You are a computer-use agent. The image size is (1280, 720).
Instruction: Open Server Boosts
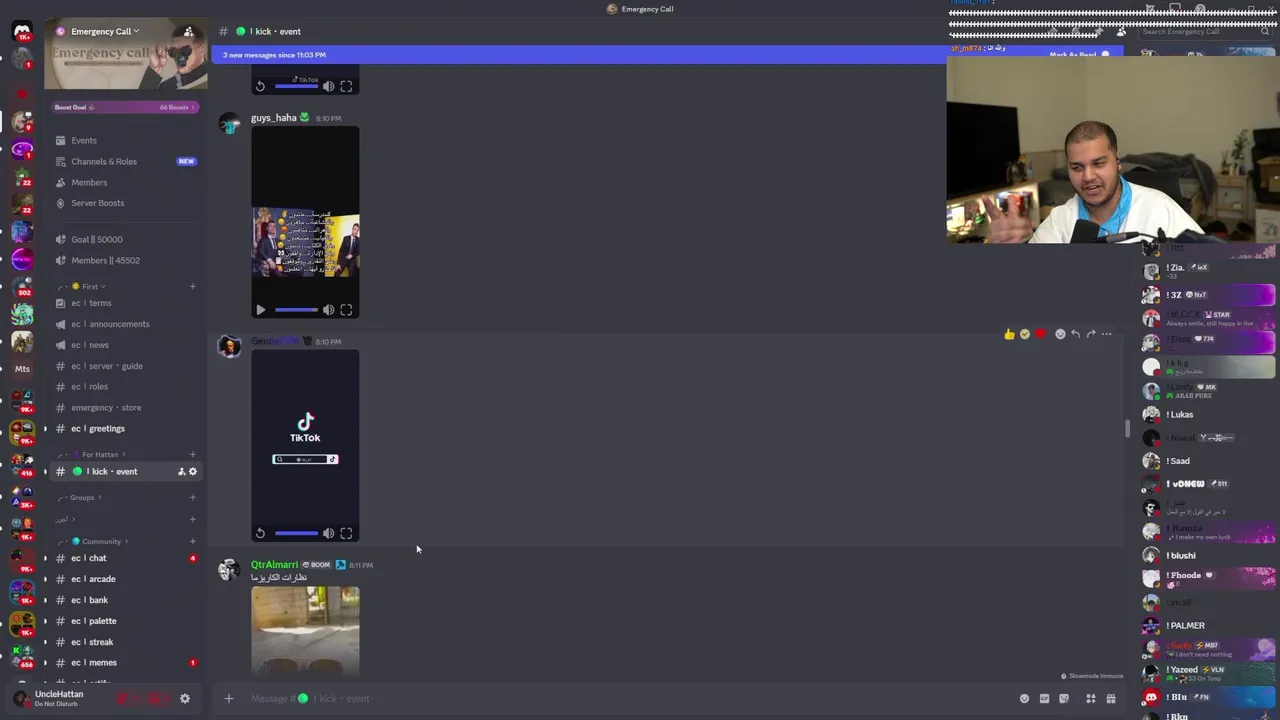click(126, 203)
